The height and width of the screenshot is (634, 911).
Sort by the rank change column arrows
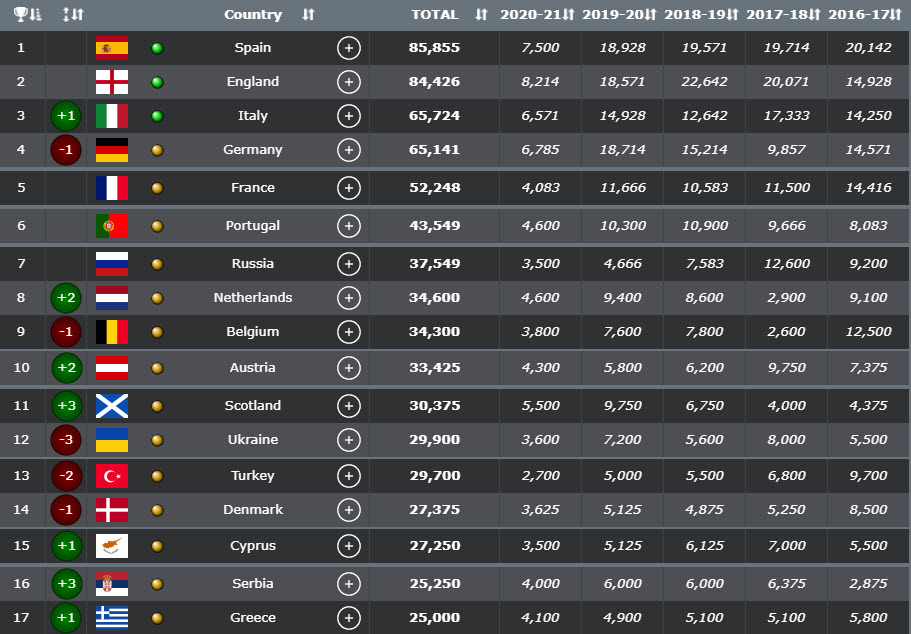72,15
